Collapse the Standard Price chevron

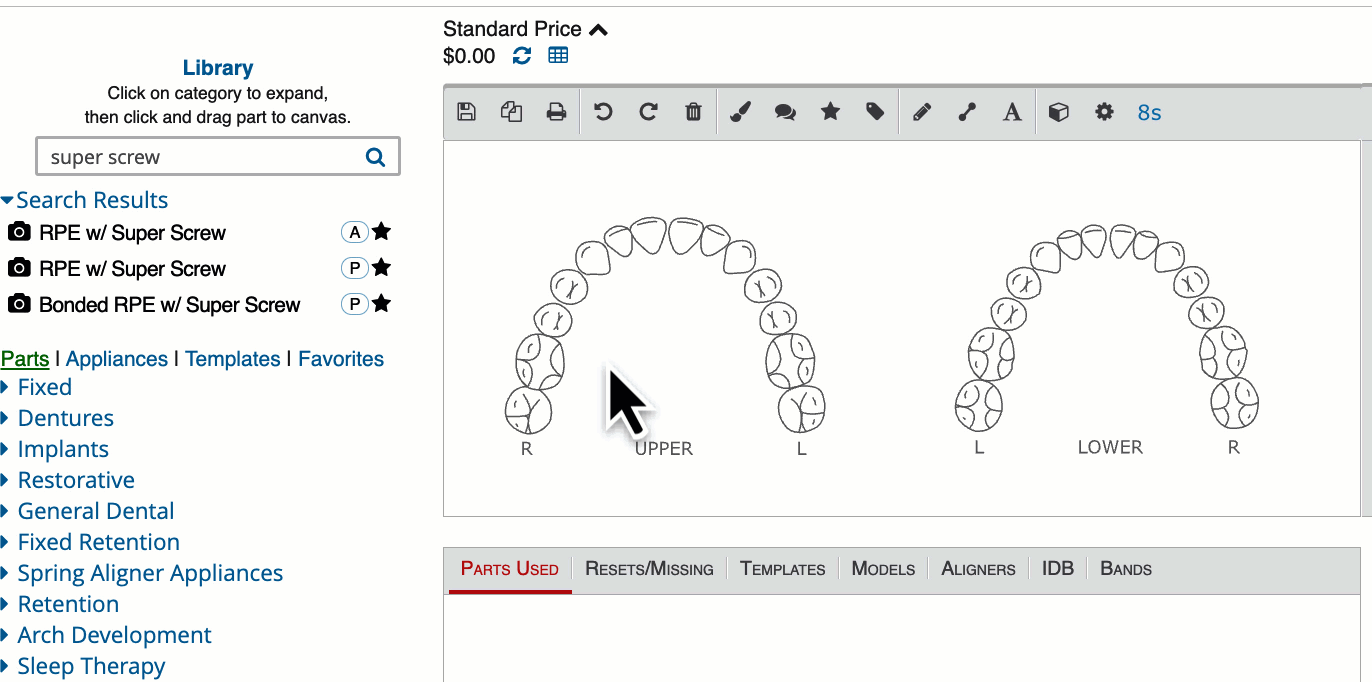tap(598, 30)
